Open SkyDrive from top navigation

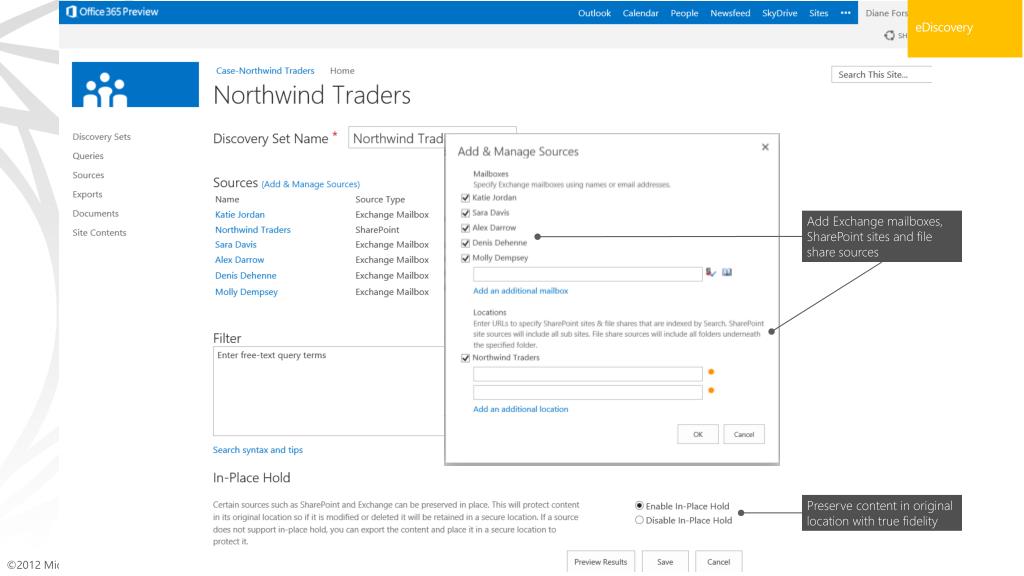(x=779, y=13)
